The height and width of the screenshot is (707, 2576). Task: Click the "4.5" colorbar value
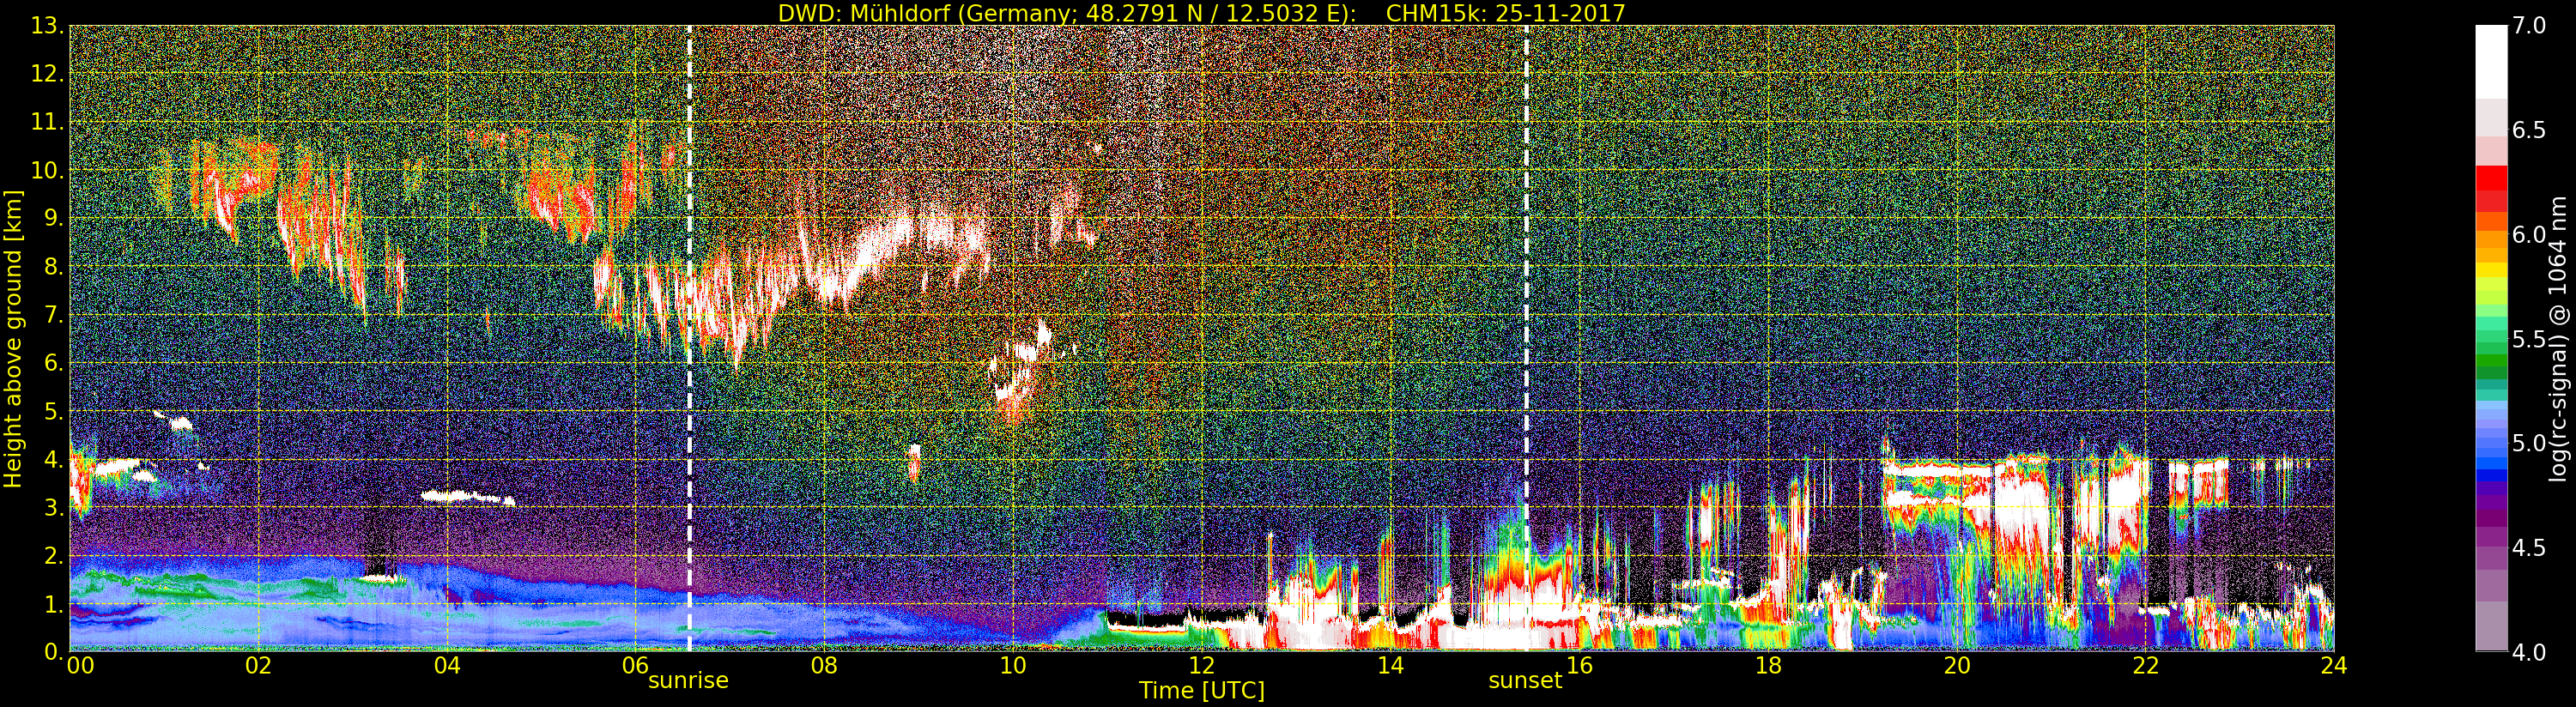pyautogui.click(x=2529, y=547)
